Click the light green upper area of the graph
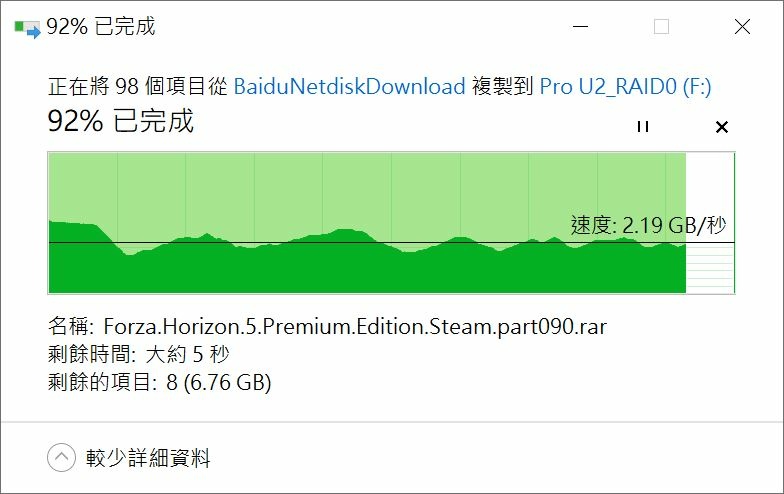 click(368, 188)
